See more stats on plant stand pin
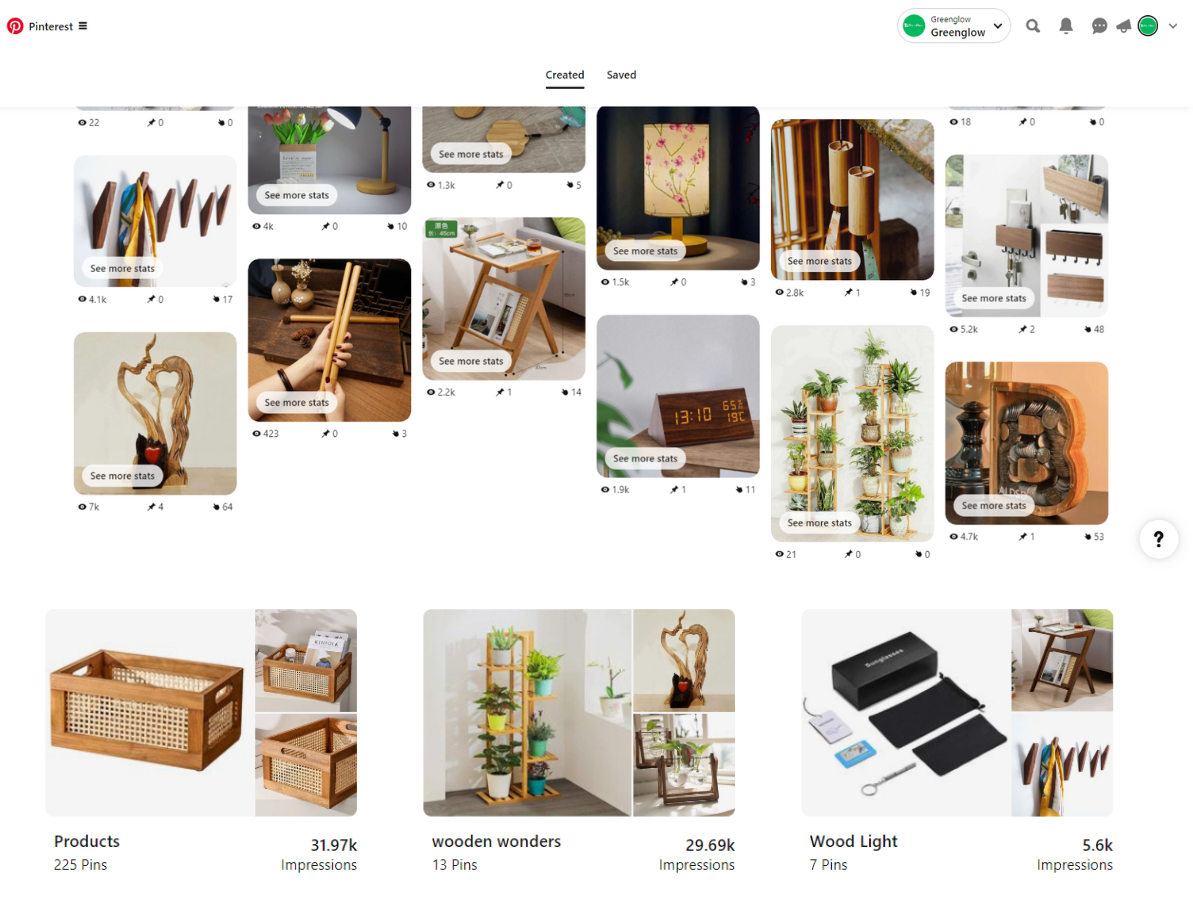Screen dimensions: 1193x907 (x=819, y=523)
